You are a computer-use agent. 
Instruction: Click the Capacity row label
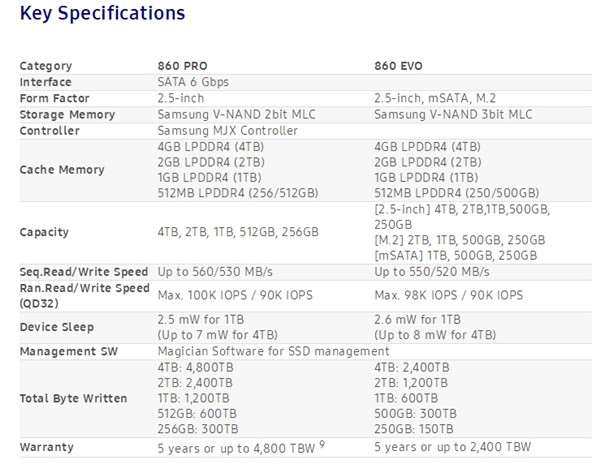(x=44, y=232)
